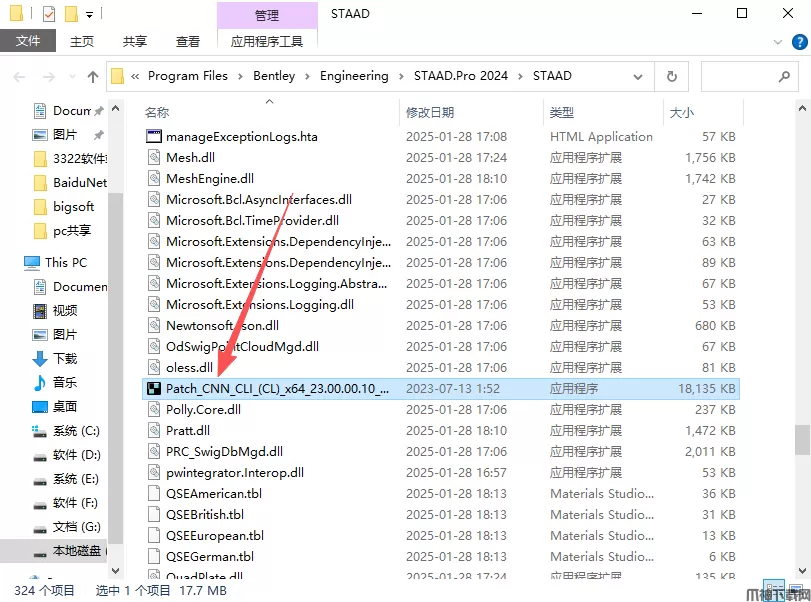Click the 桌面 desktop icon
Screen dimensions: 811x602
coord(40,407)
